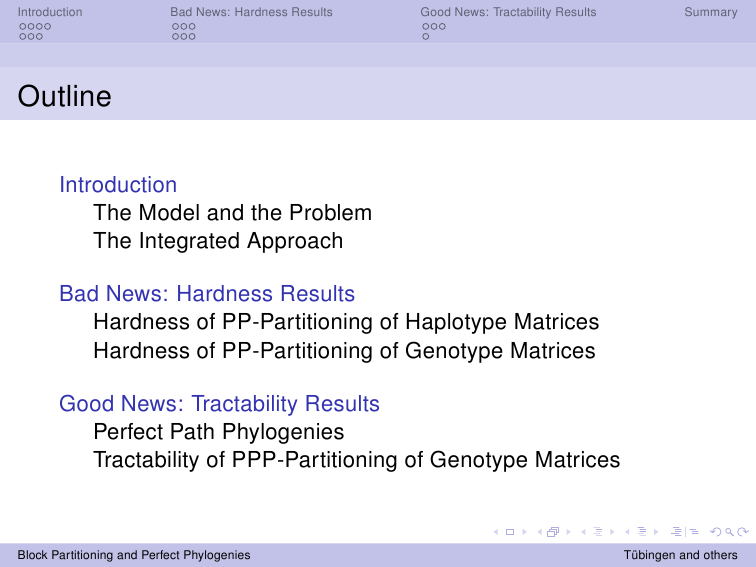
Task: Click the forward redo-arrow navigation icon
Action: point(743,532)
